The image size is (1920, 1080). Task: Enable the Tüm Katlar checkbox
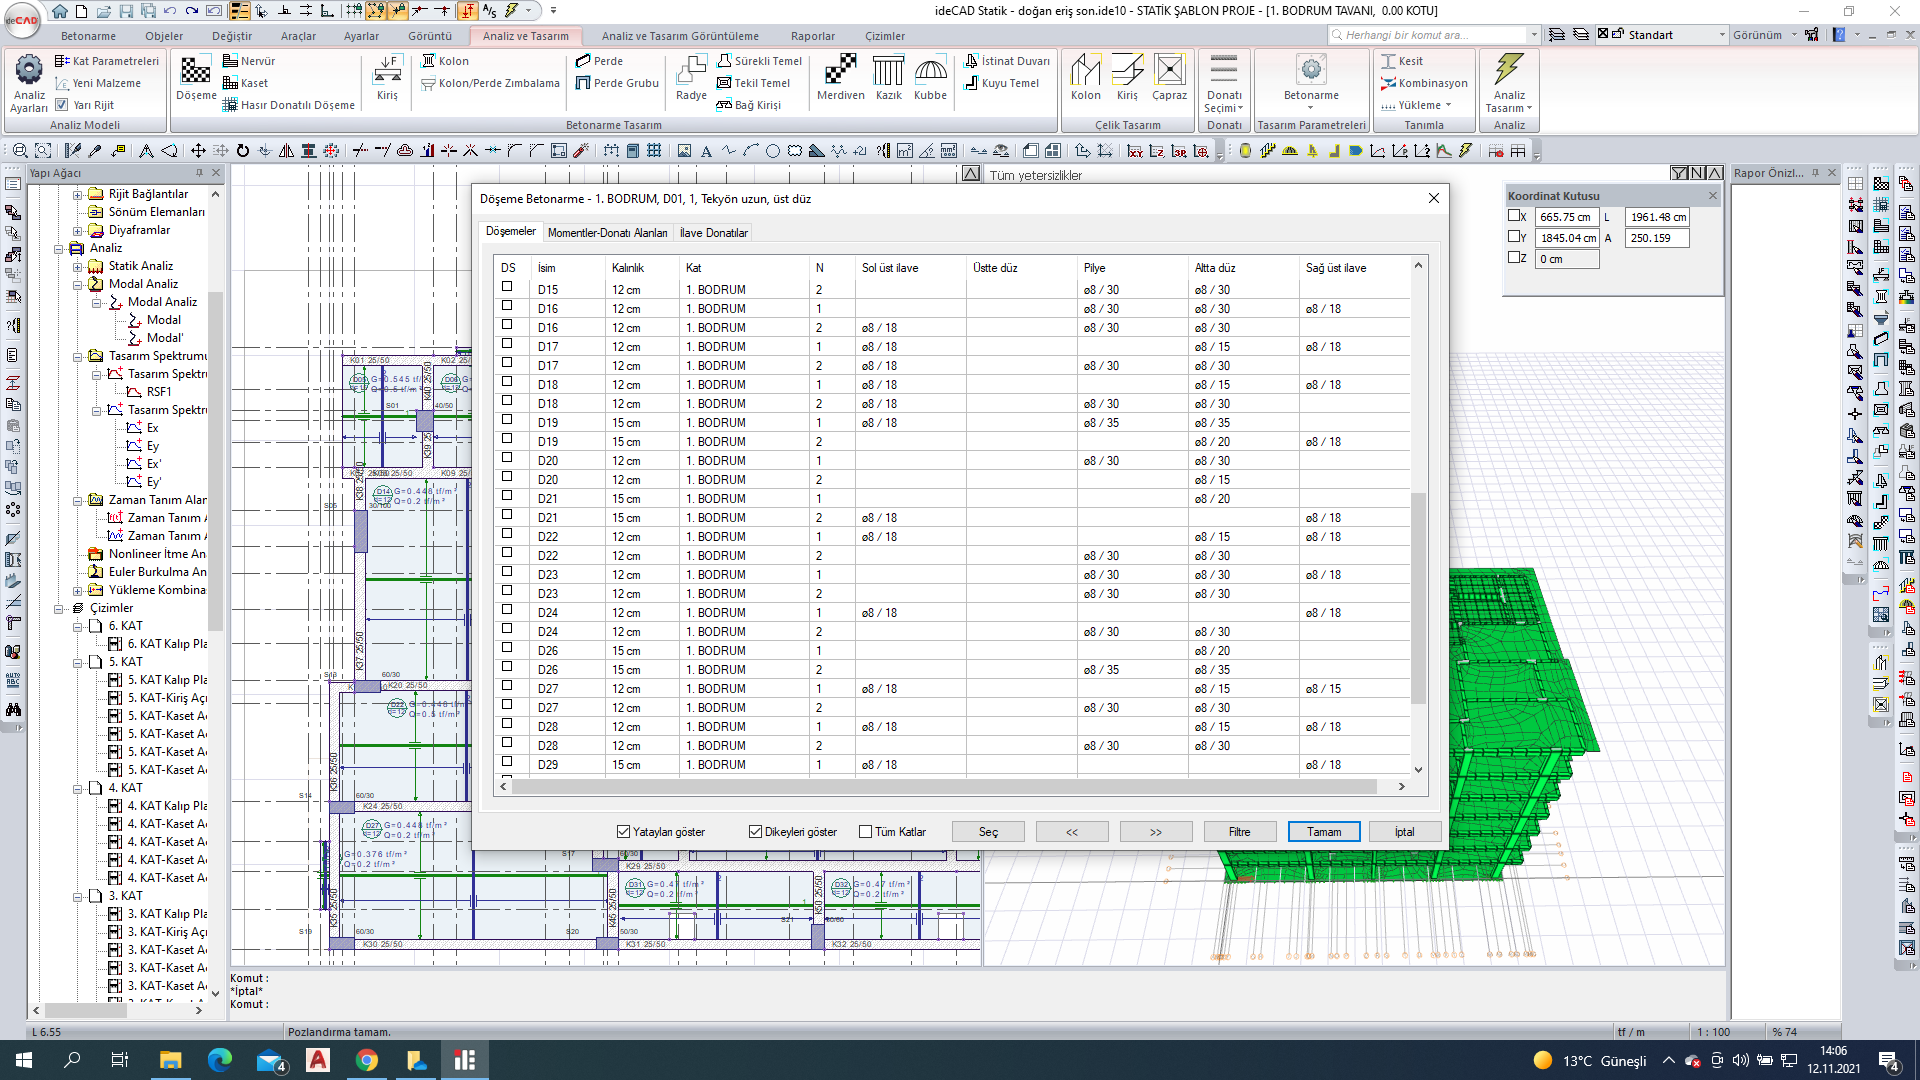(x=866, y=832)
